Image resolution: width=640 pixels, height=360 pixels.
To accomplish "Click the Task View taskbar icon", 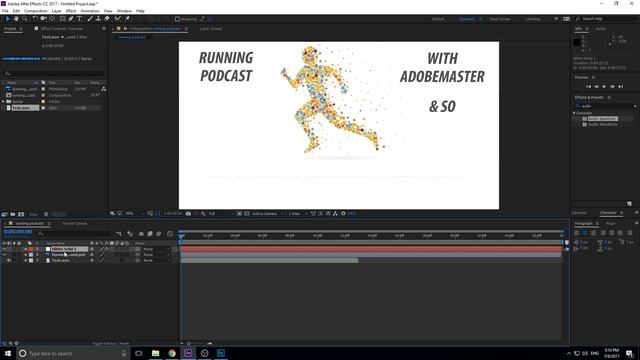I will pos(139,353).
